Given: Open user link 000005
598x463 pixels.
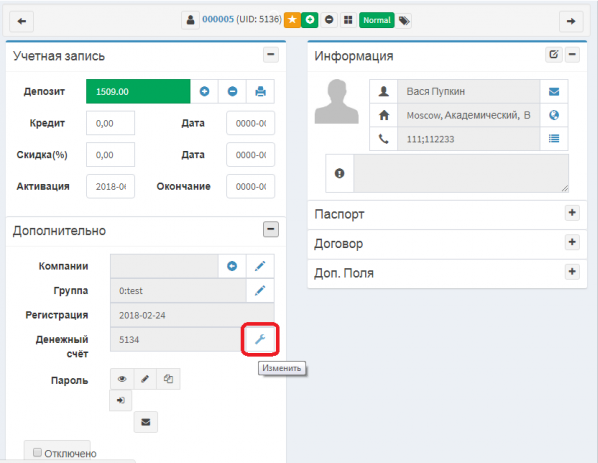Looking at the screenshot, I should pyautogui.click(x=218, y=19).
